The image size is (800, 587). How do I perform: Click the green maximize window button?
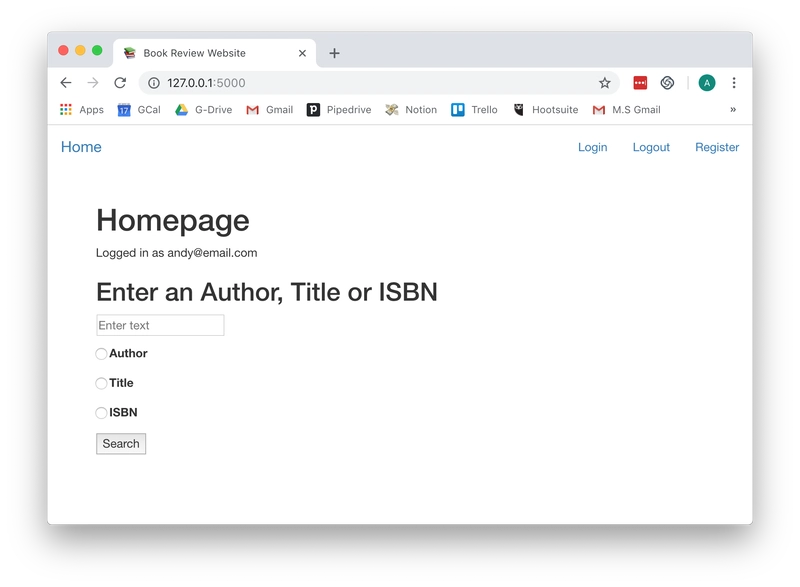tap(97, 50)
